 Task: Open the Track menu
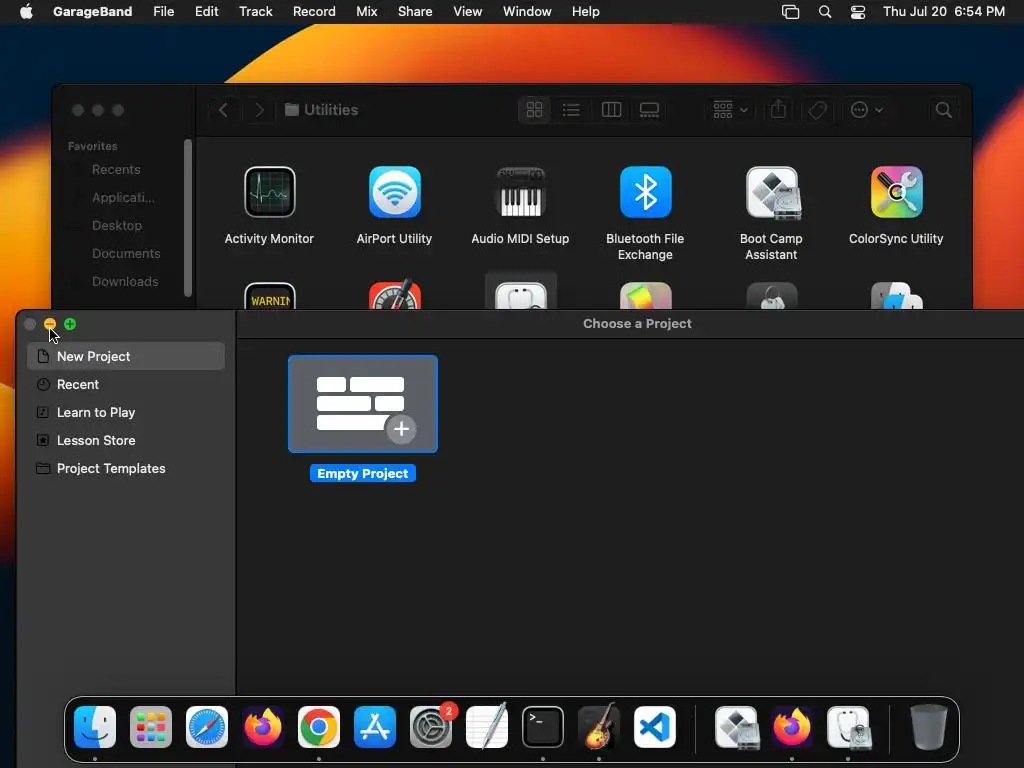[255, 12]
